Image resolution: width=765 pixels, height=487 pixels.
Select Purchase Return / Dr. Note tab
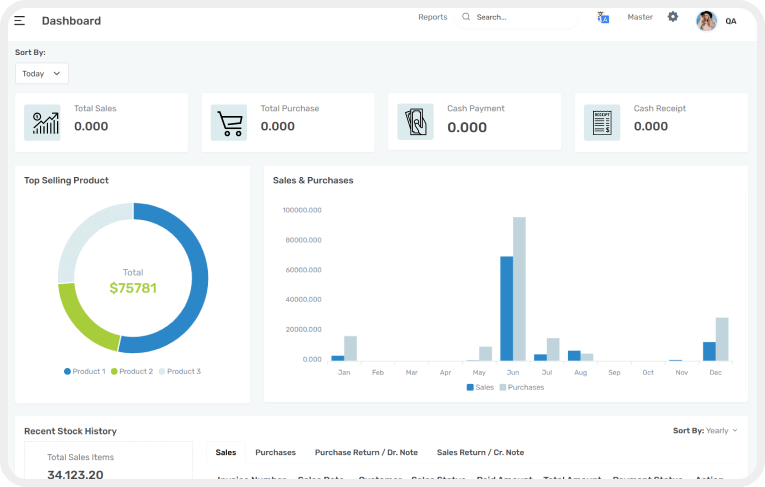coord(366,453)
